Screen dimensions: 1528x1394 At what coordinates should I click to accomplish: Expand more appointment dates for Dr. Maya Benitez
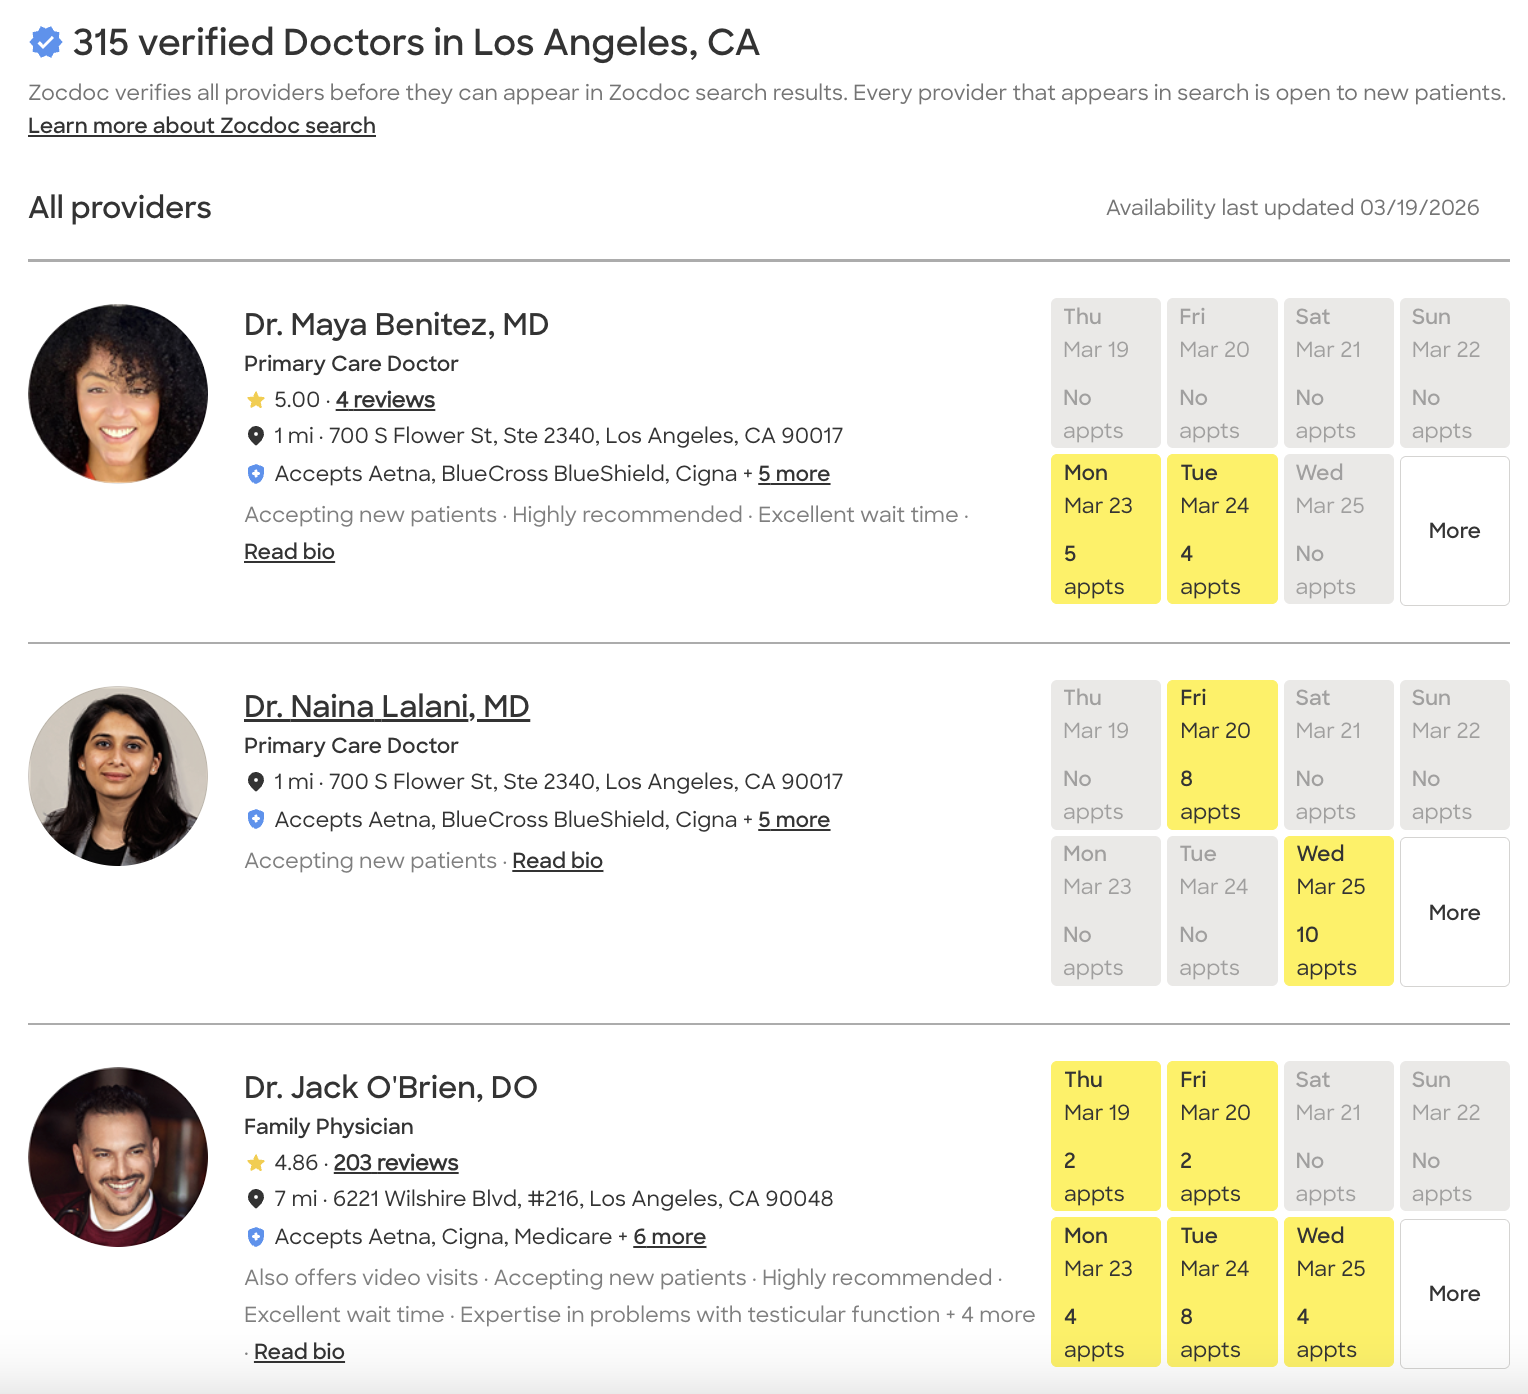coord(1454,531)
